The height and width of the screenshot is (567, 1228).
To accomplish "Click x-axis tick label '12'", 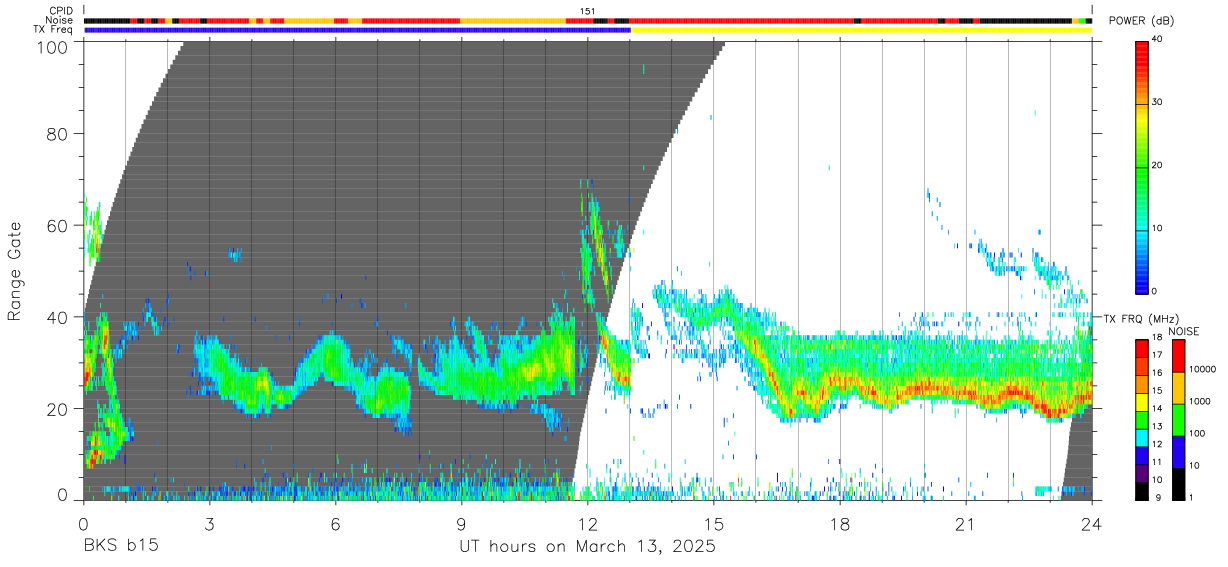I will (587, 525).
